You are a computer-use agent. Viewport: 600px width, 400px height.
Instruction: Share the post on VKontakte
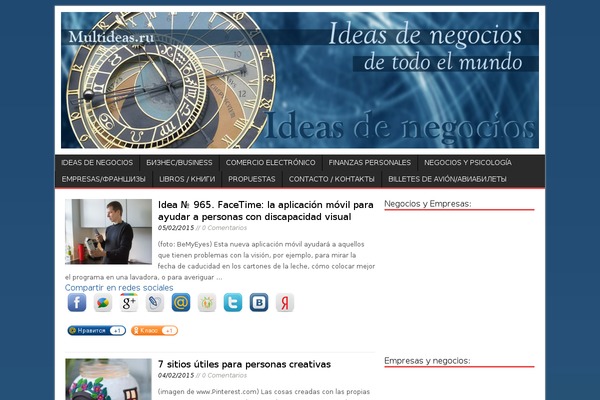click(259, 302)
